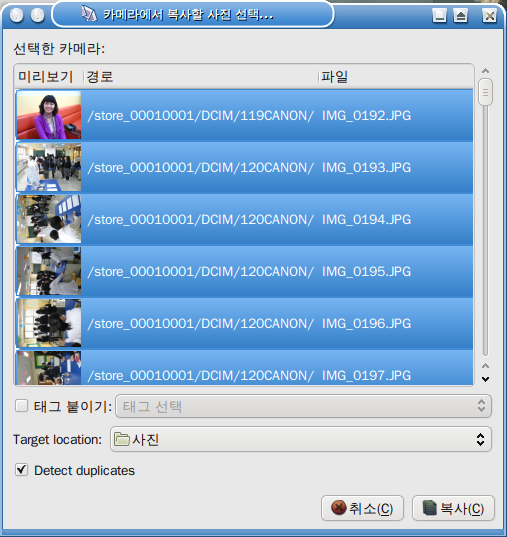This screenshot has height=537, width=507.
Task: Click the vertical scrollbar handle
Action: pos(485,92)
